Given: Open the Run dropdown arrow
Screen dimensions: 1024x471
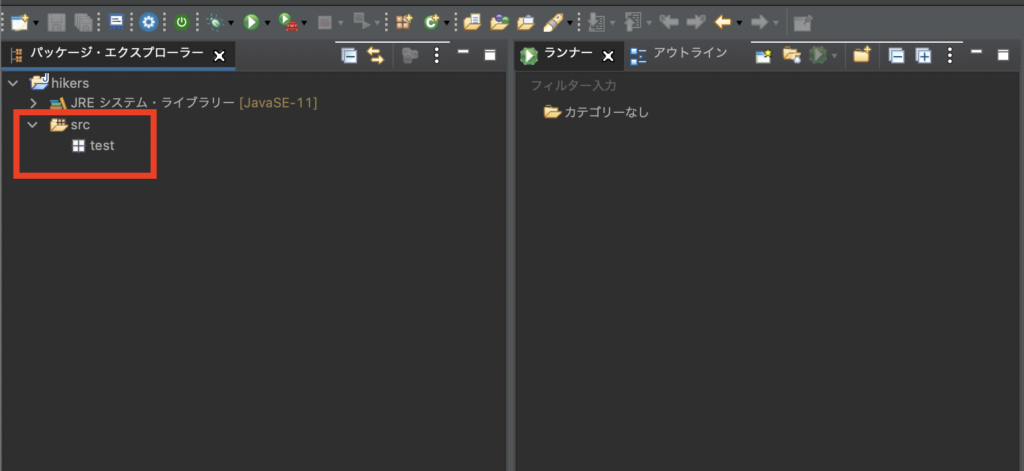Looking at the screenshot, I should pos(267,24).
